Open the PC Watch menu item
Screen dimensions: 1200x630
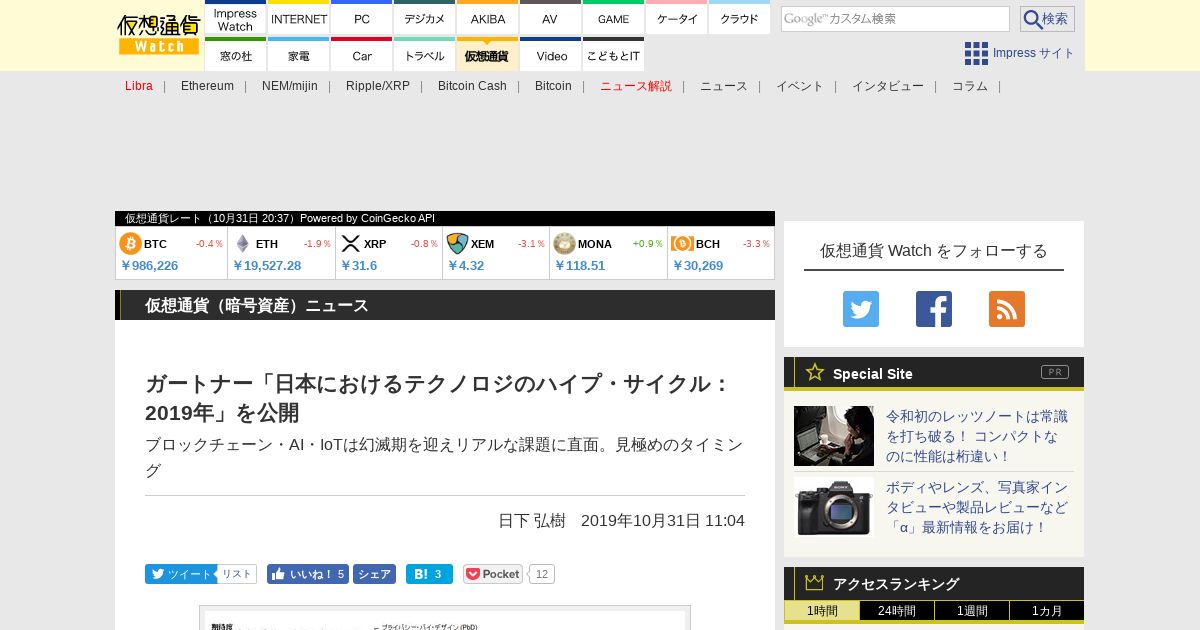(362, 19)
